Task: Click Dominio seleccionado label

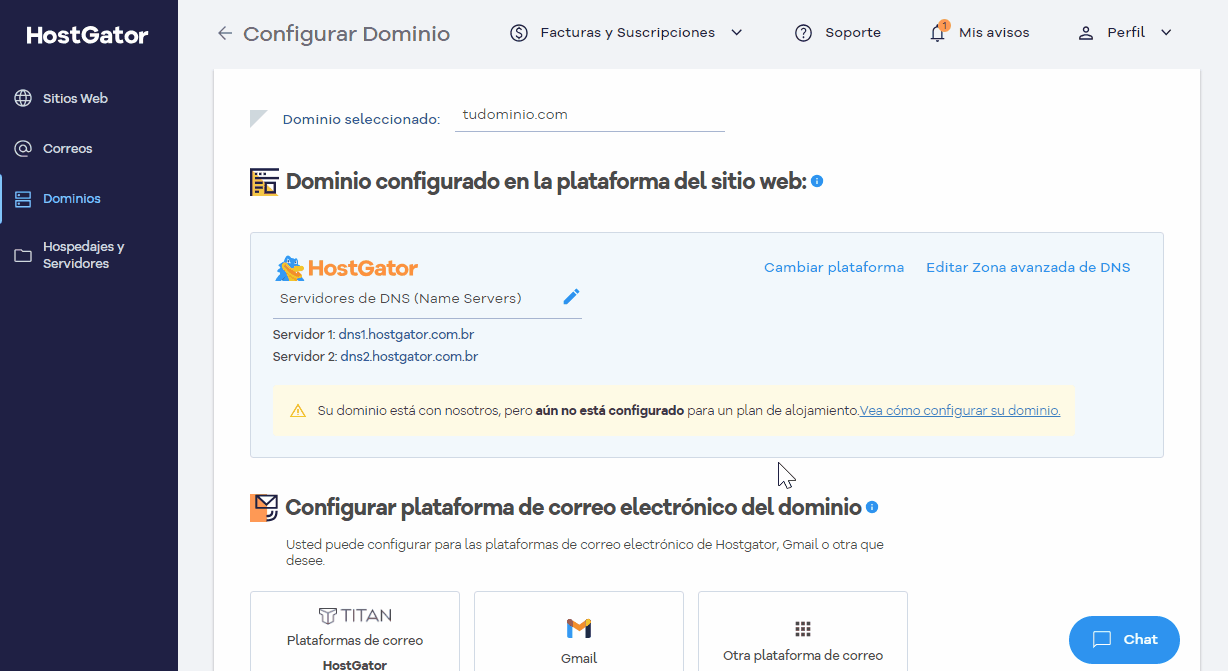Action: click(x=361, y=120)
